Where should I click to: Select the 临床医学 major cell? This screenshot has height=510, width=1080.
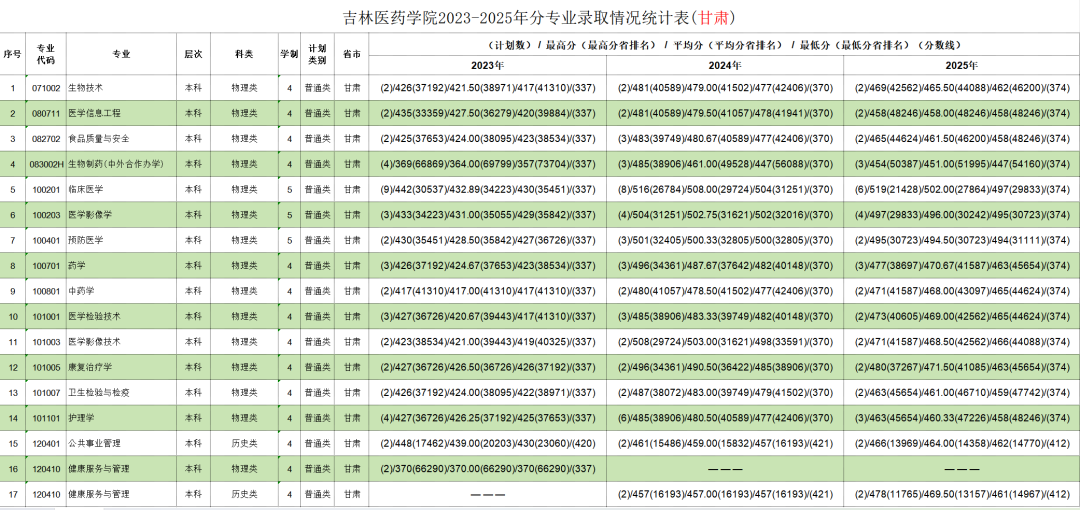(x=122, y=189)
